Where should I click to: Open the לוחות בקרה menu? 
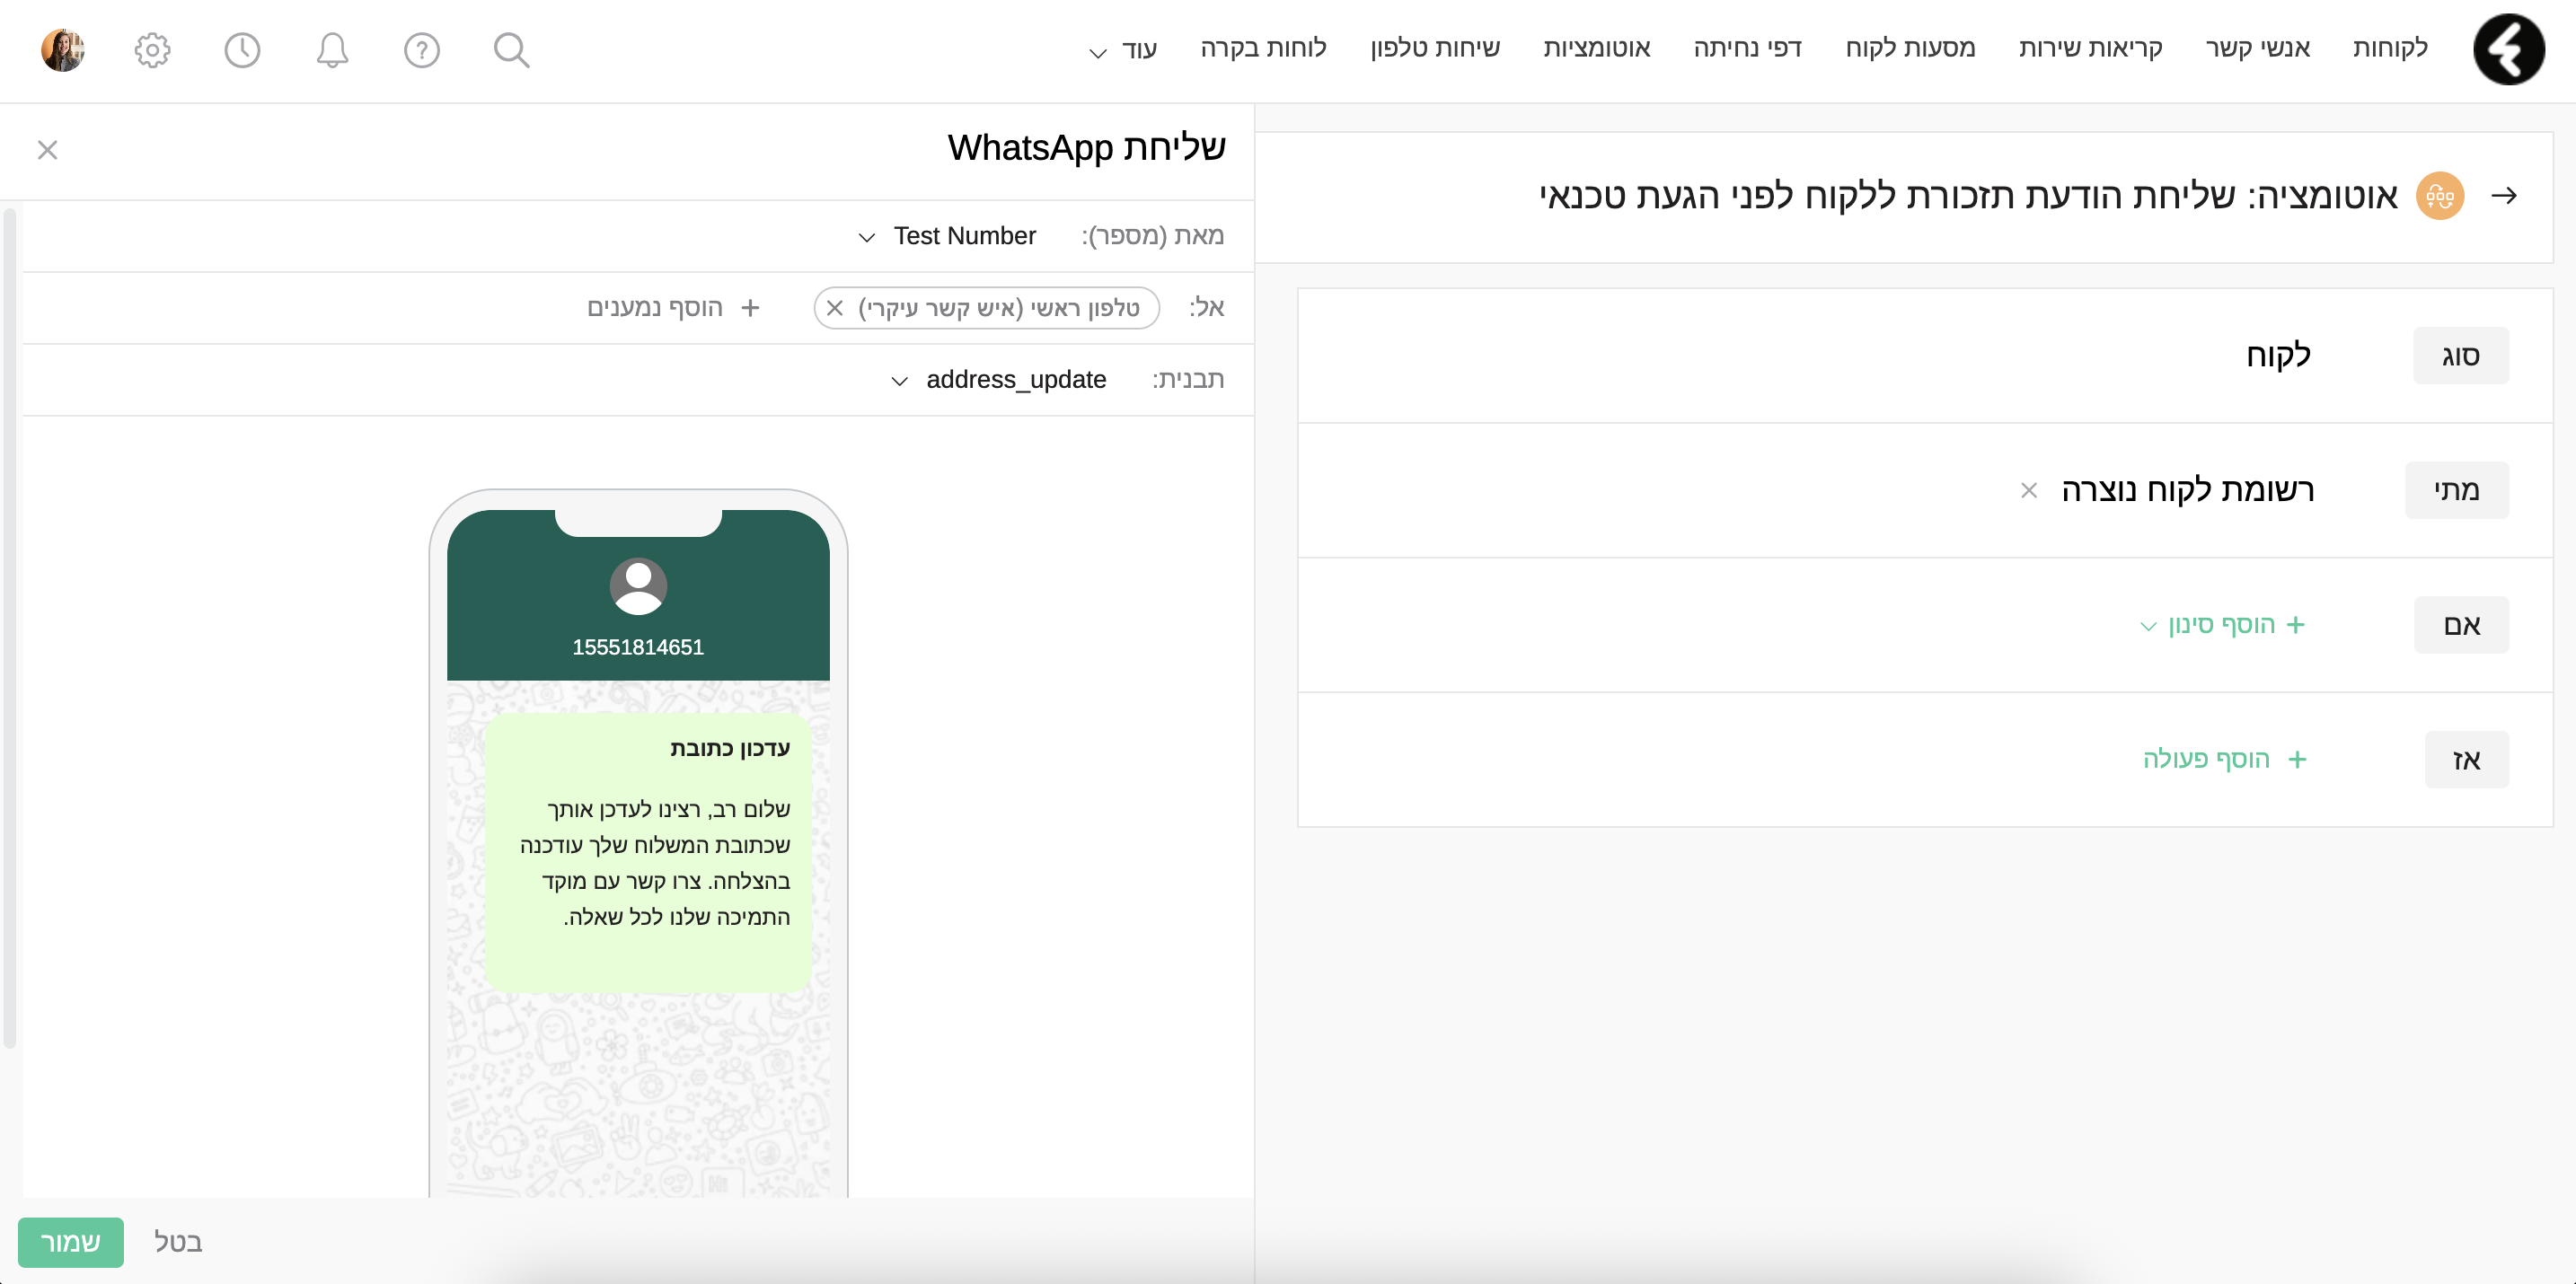(x=1263, y=48)
